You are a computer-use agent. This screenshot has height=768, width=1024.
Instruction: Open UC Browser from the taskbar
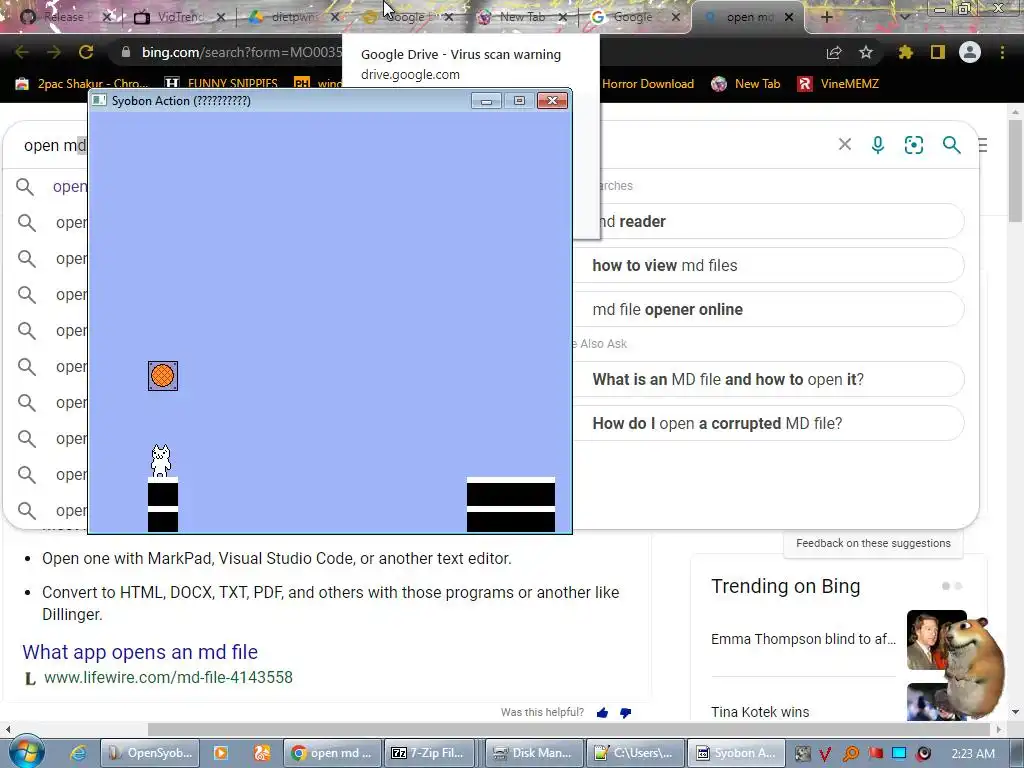click(261, 753)
